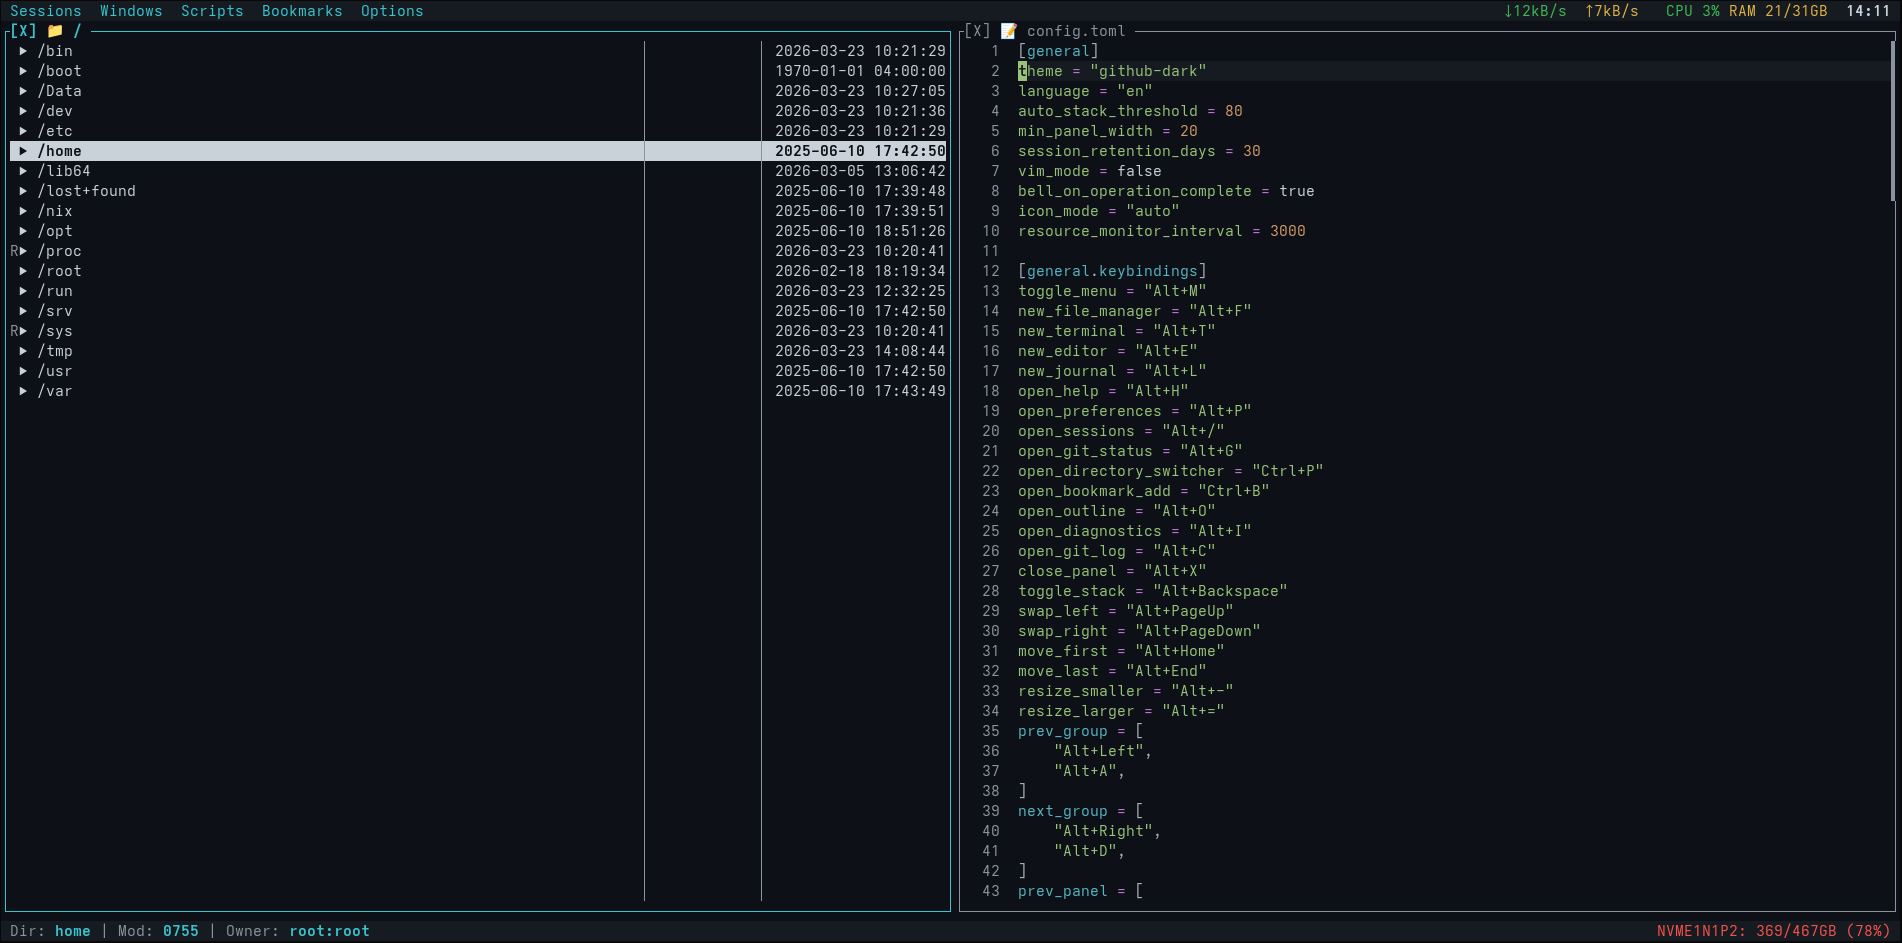Click the folder icon in the file manager header
The image size is (1902, 943).
click(55, 30)
